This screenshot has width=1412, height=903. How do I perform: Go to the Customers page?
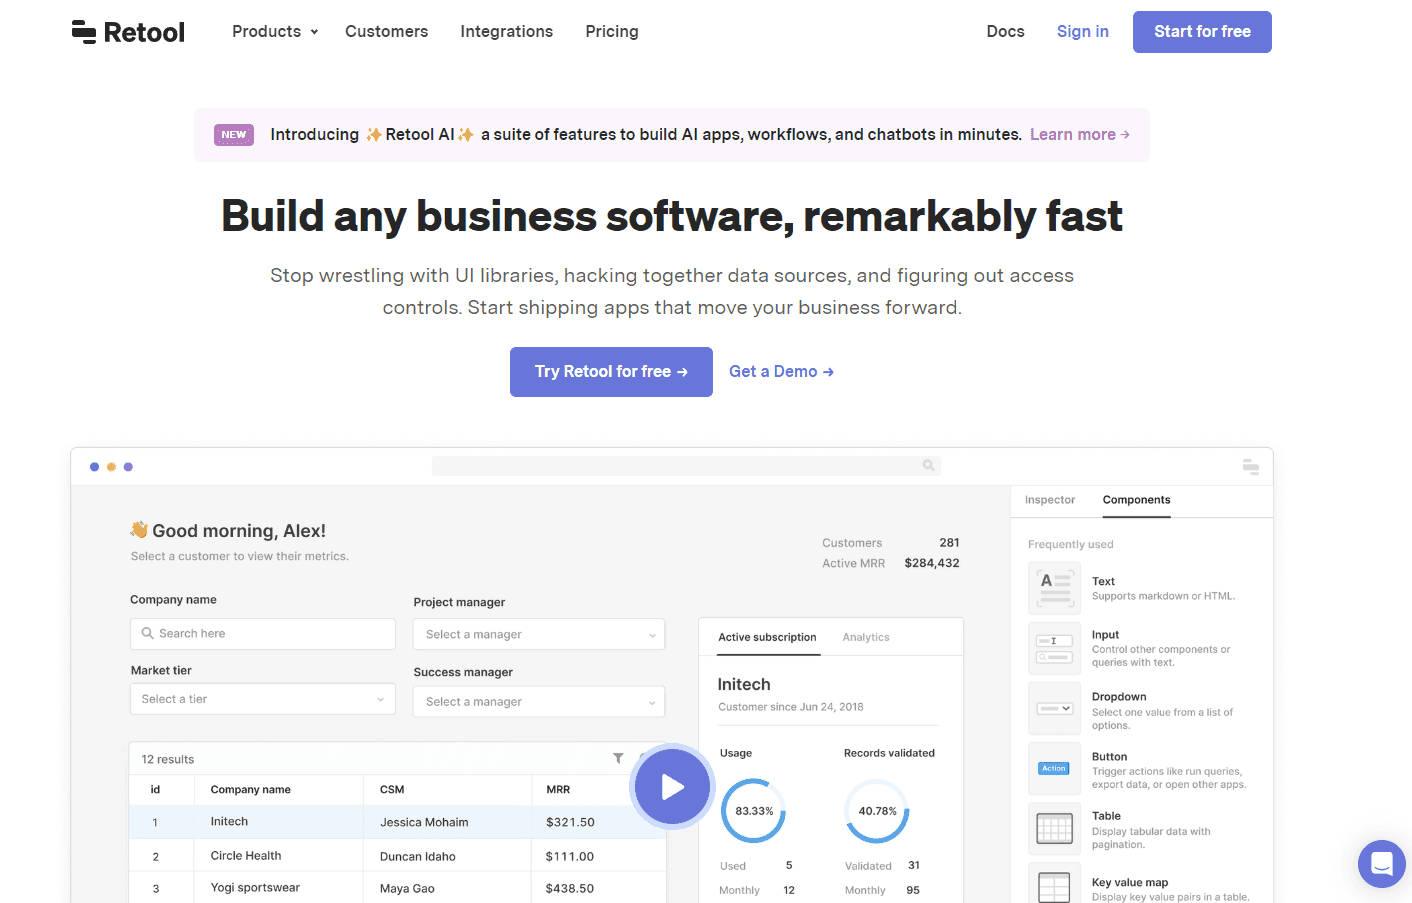(386, 32)
